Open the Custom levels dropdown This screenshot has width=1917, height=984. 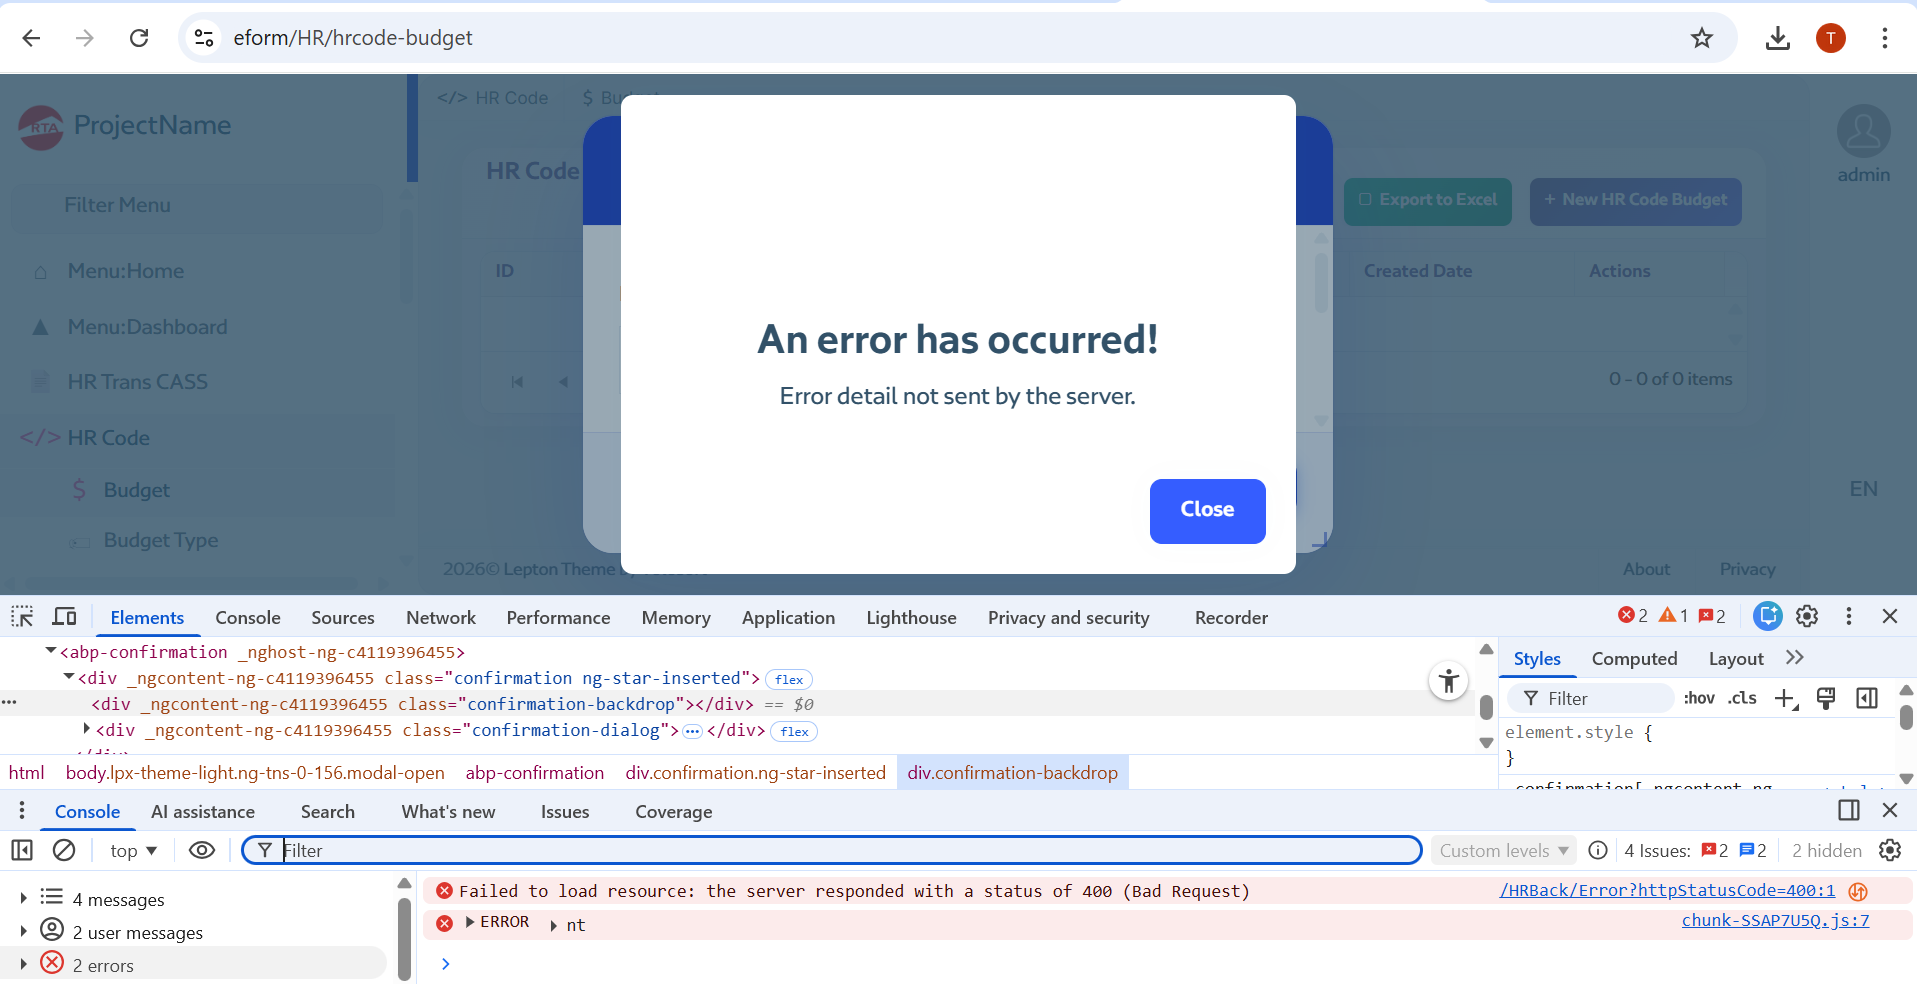(x=1503, y=850)
